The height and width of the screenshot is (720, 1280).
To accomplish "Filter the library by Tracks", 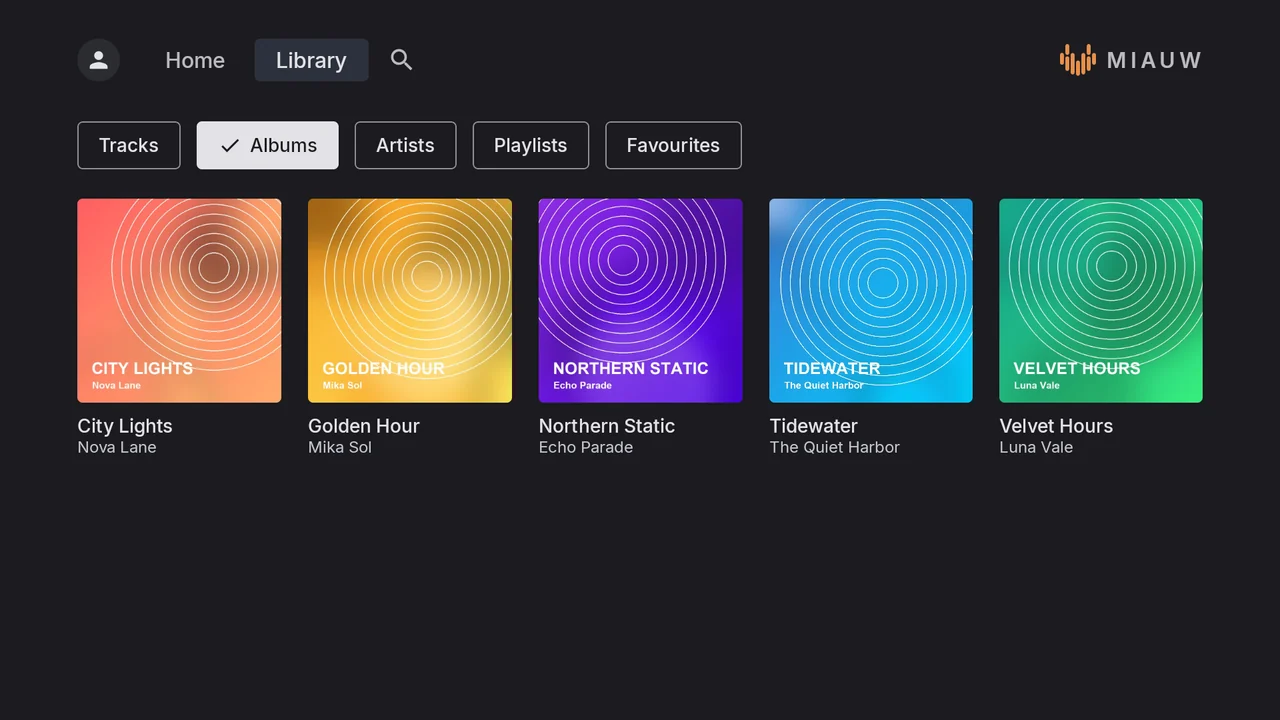I will point(129,145).
